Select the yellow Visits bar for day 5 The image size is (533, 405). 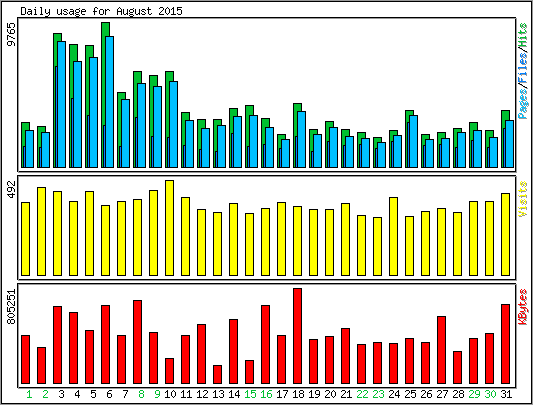pyautogui.click(x=90, y=233)
